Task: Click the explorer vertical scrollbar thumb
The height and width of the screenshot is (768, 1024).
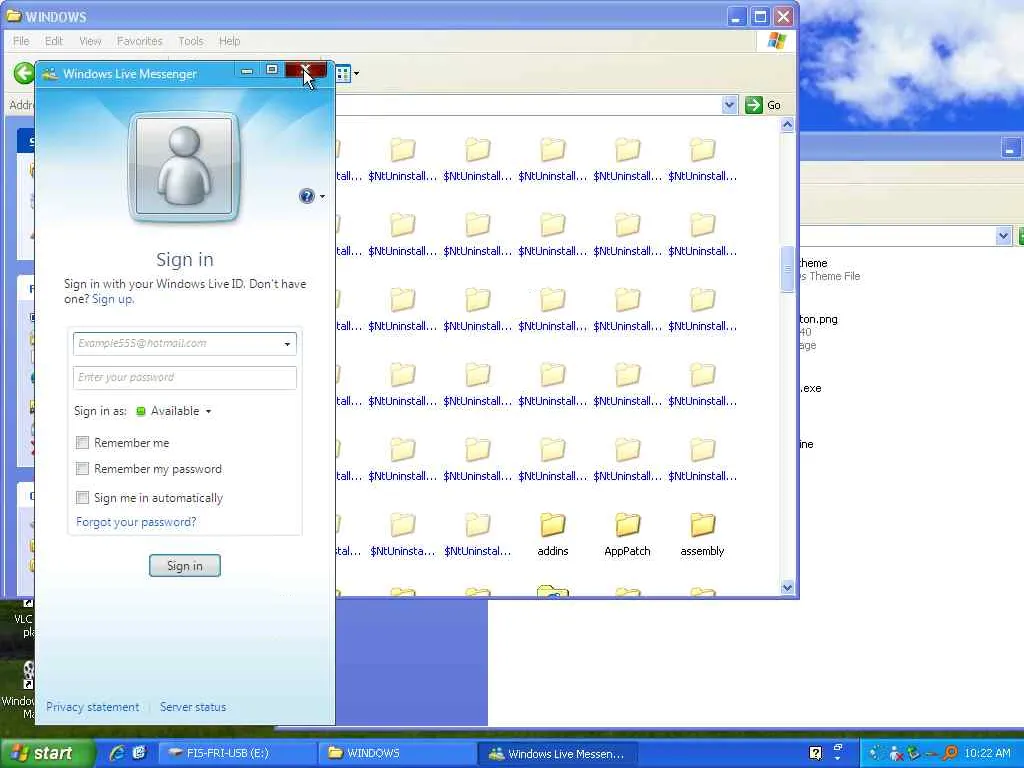Action: tap(788, 268)
